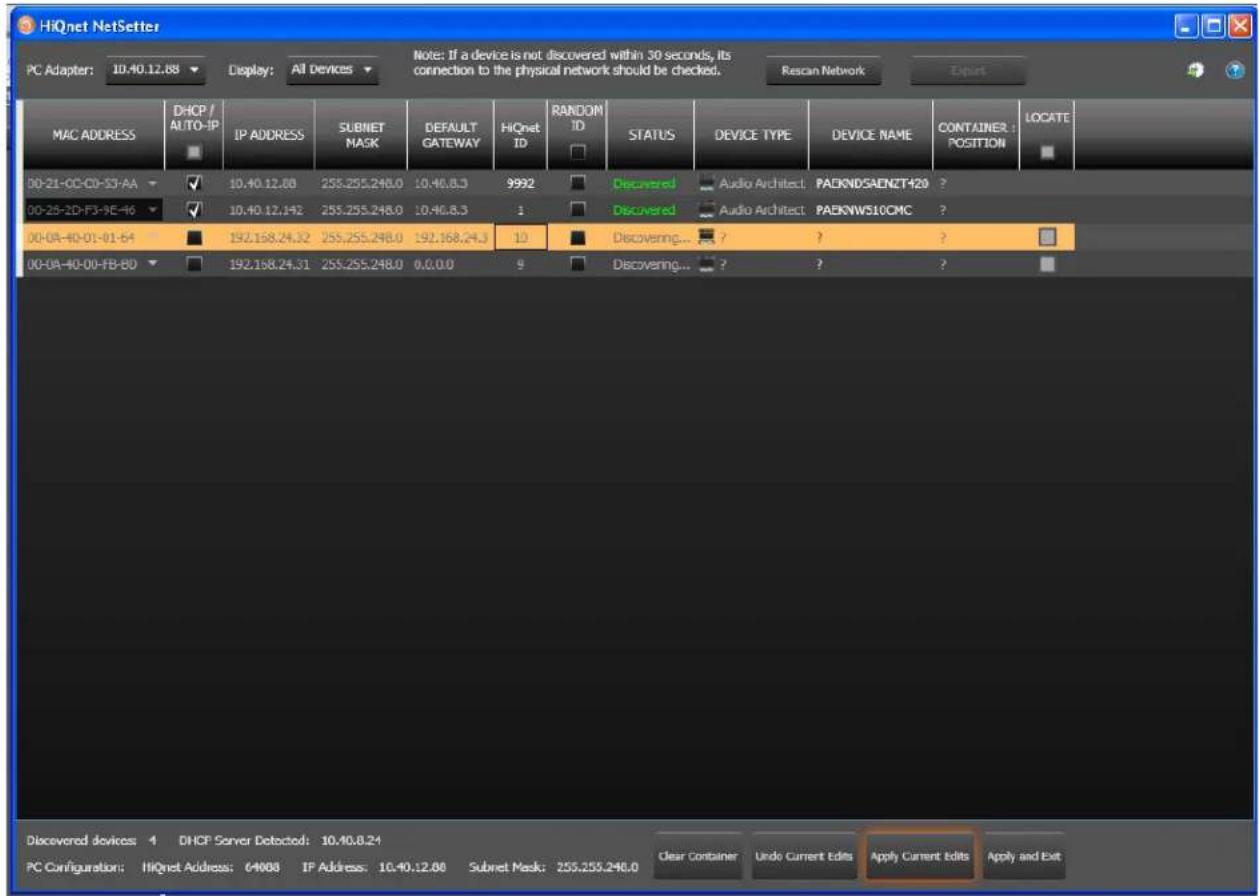This screenshot has height=896, width=1259.
Task: Select device name PAEKNDSAENZT420
Action: 870,185
